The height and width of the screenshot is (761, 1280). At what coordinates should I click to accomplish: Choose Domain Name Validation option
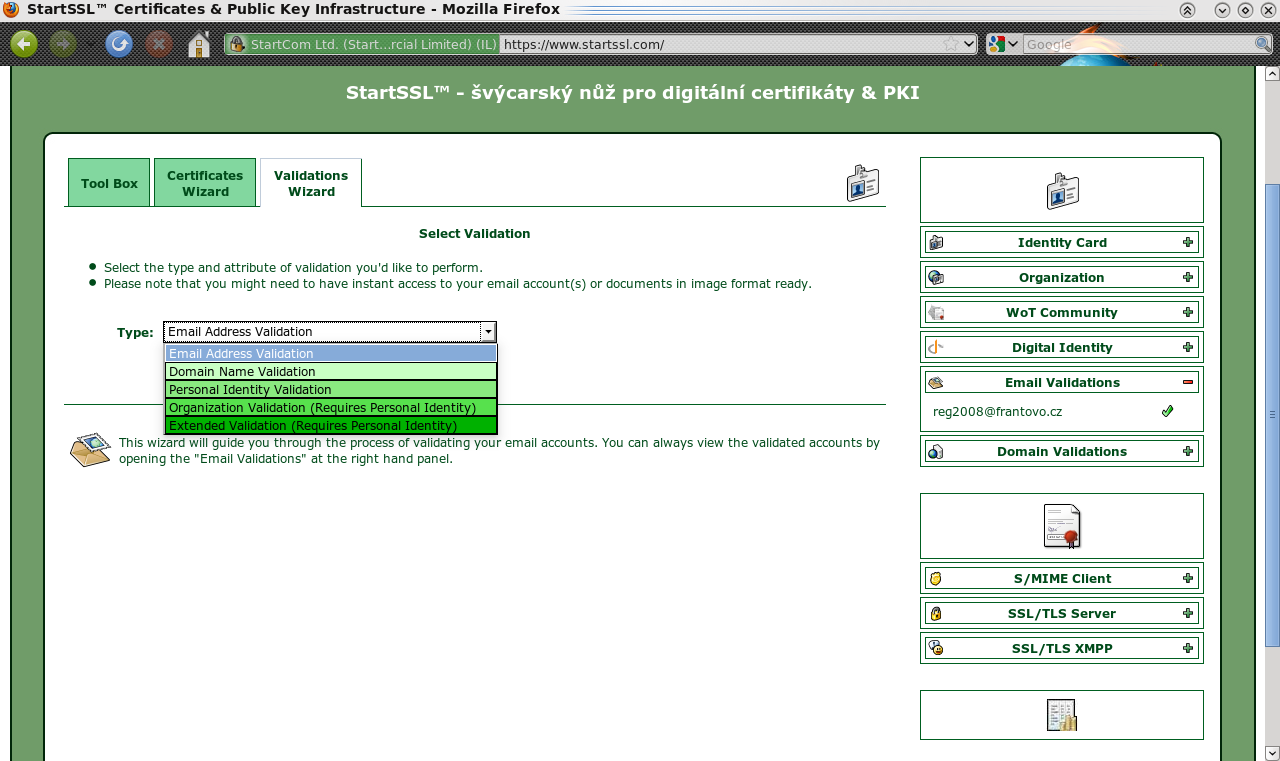pos(331,371)
